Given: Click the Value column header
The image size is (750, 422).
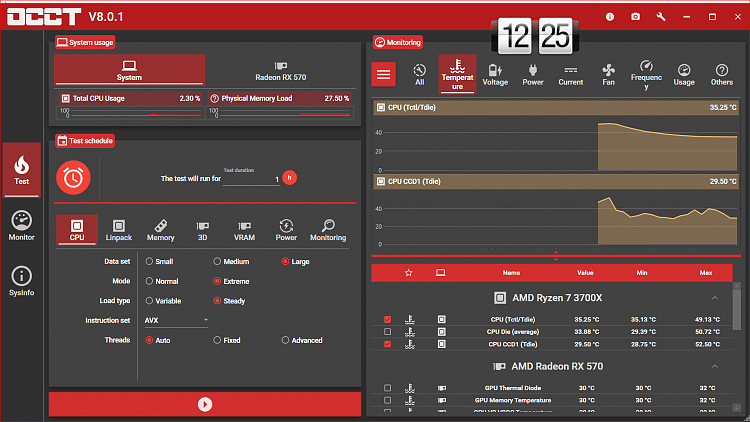Looking at the screenshot, I should [585, 273].
